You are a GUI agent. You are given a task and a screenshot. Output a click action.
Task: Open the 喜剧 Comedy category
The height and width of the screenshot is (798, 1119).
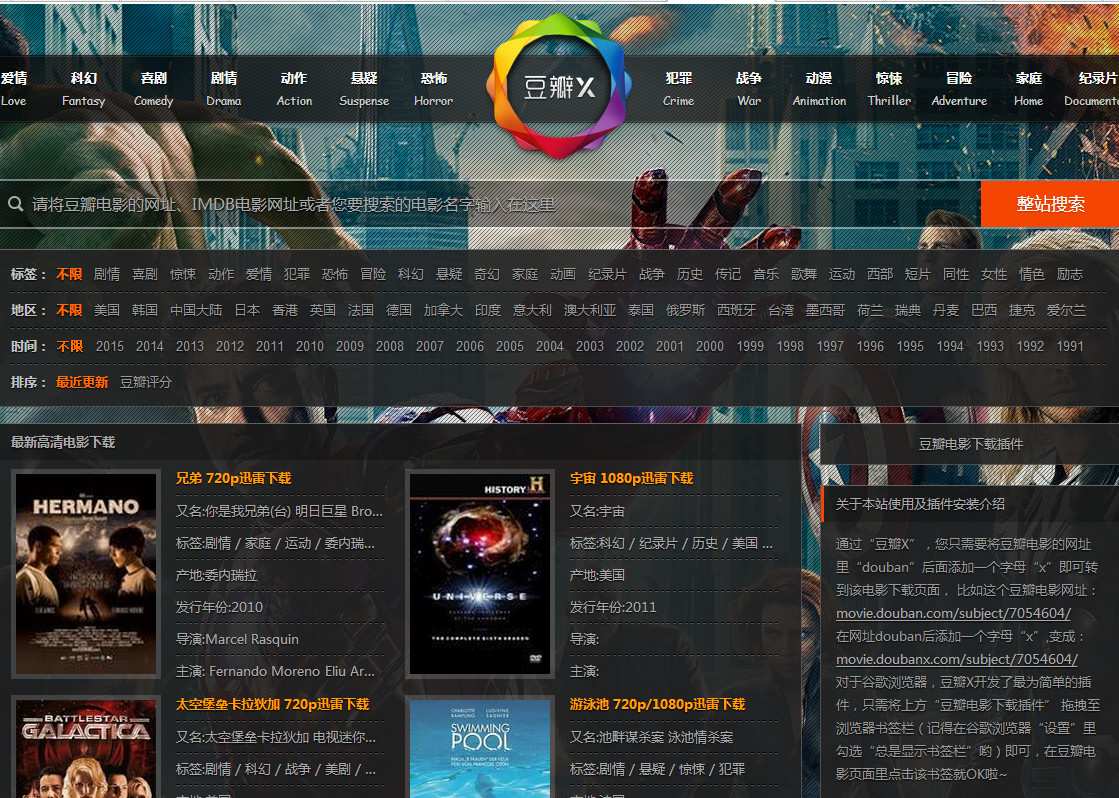pyautogui.click(x=153, y=89)
